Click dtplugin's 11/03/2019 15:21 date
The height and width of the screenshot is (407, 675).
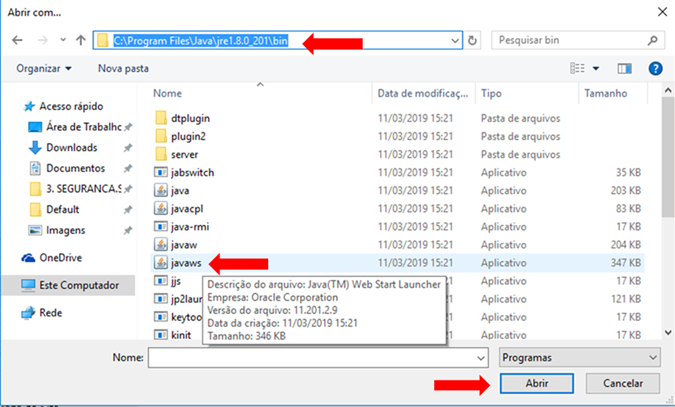[415, 118]
